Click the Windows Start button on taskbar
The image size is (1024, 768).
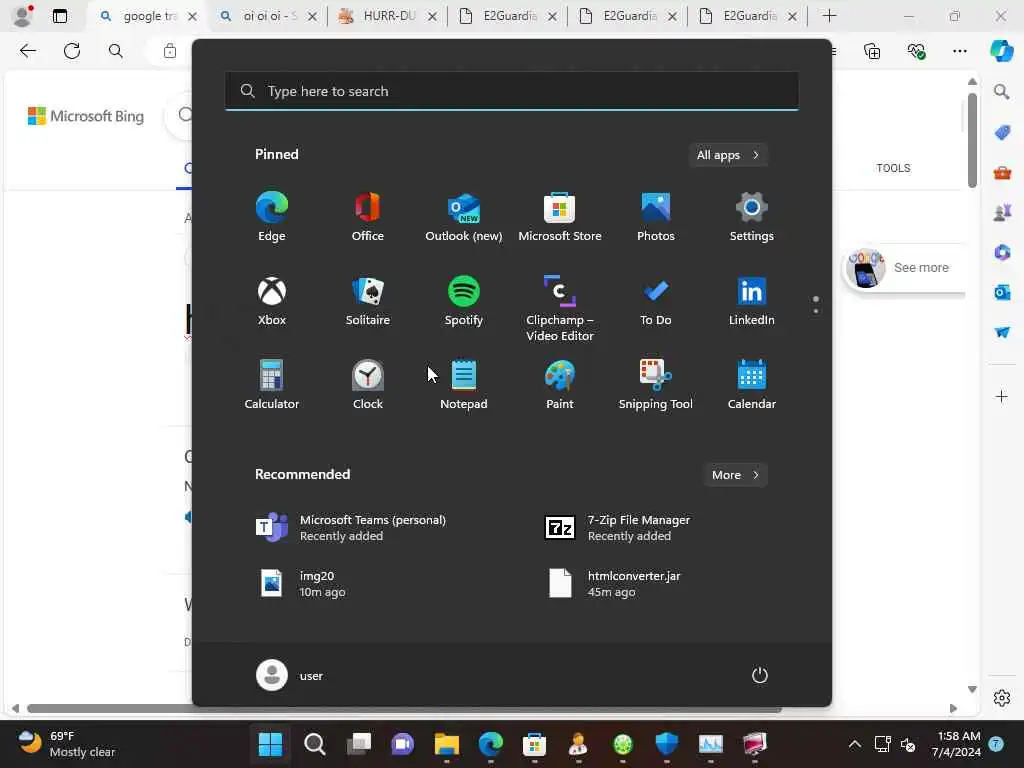coord(270,744)
